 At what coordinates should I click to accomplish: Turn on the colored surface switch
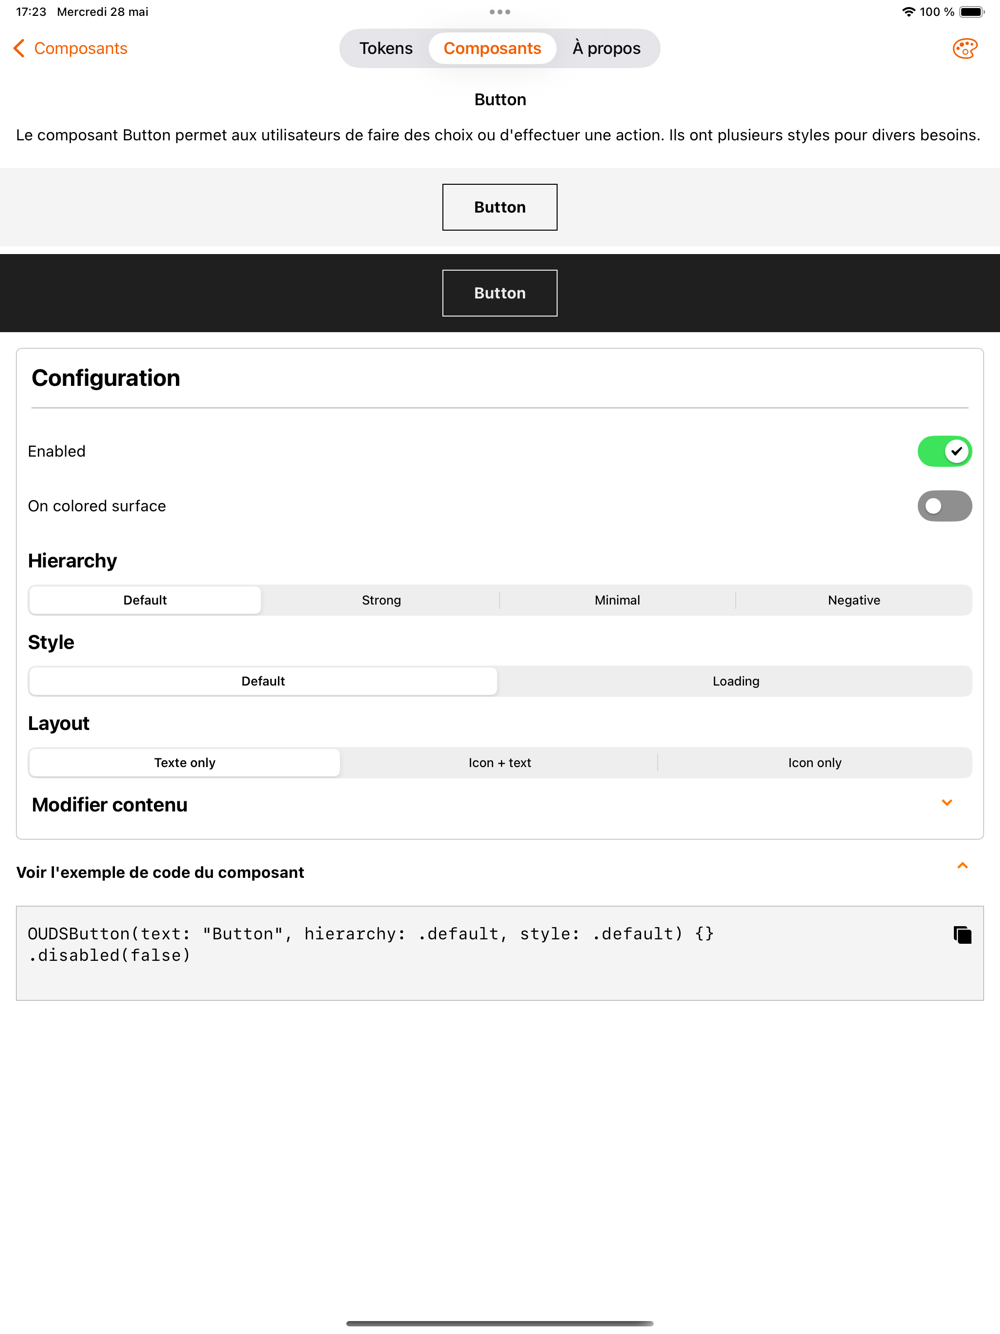[944, 506]
